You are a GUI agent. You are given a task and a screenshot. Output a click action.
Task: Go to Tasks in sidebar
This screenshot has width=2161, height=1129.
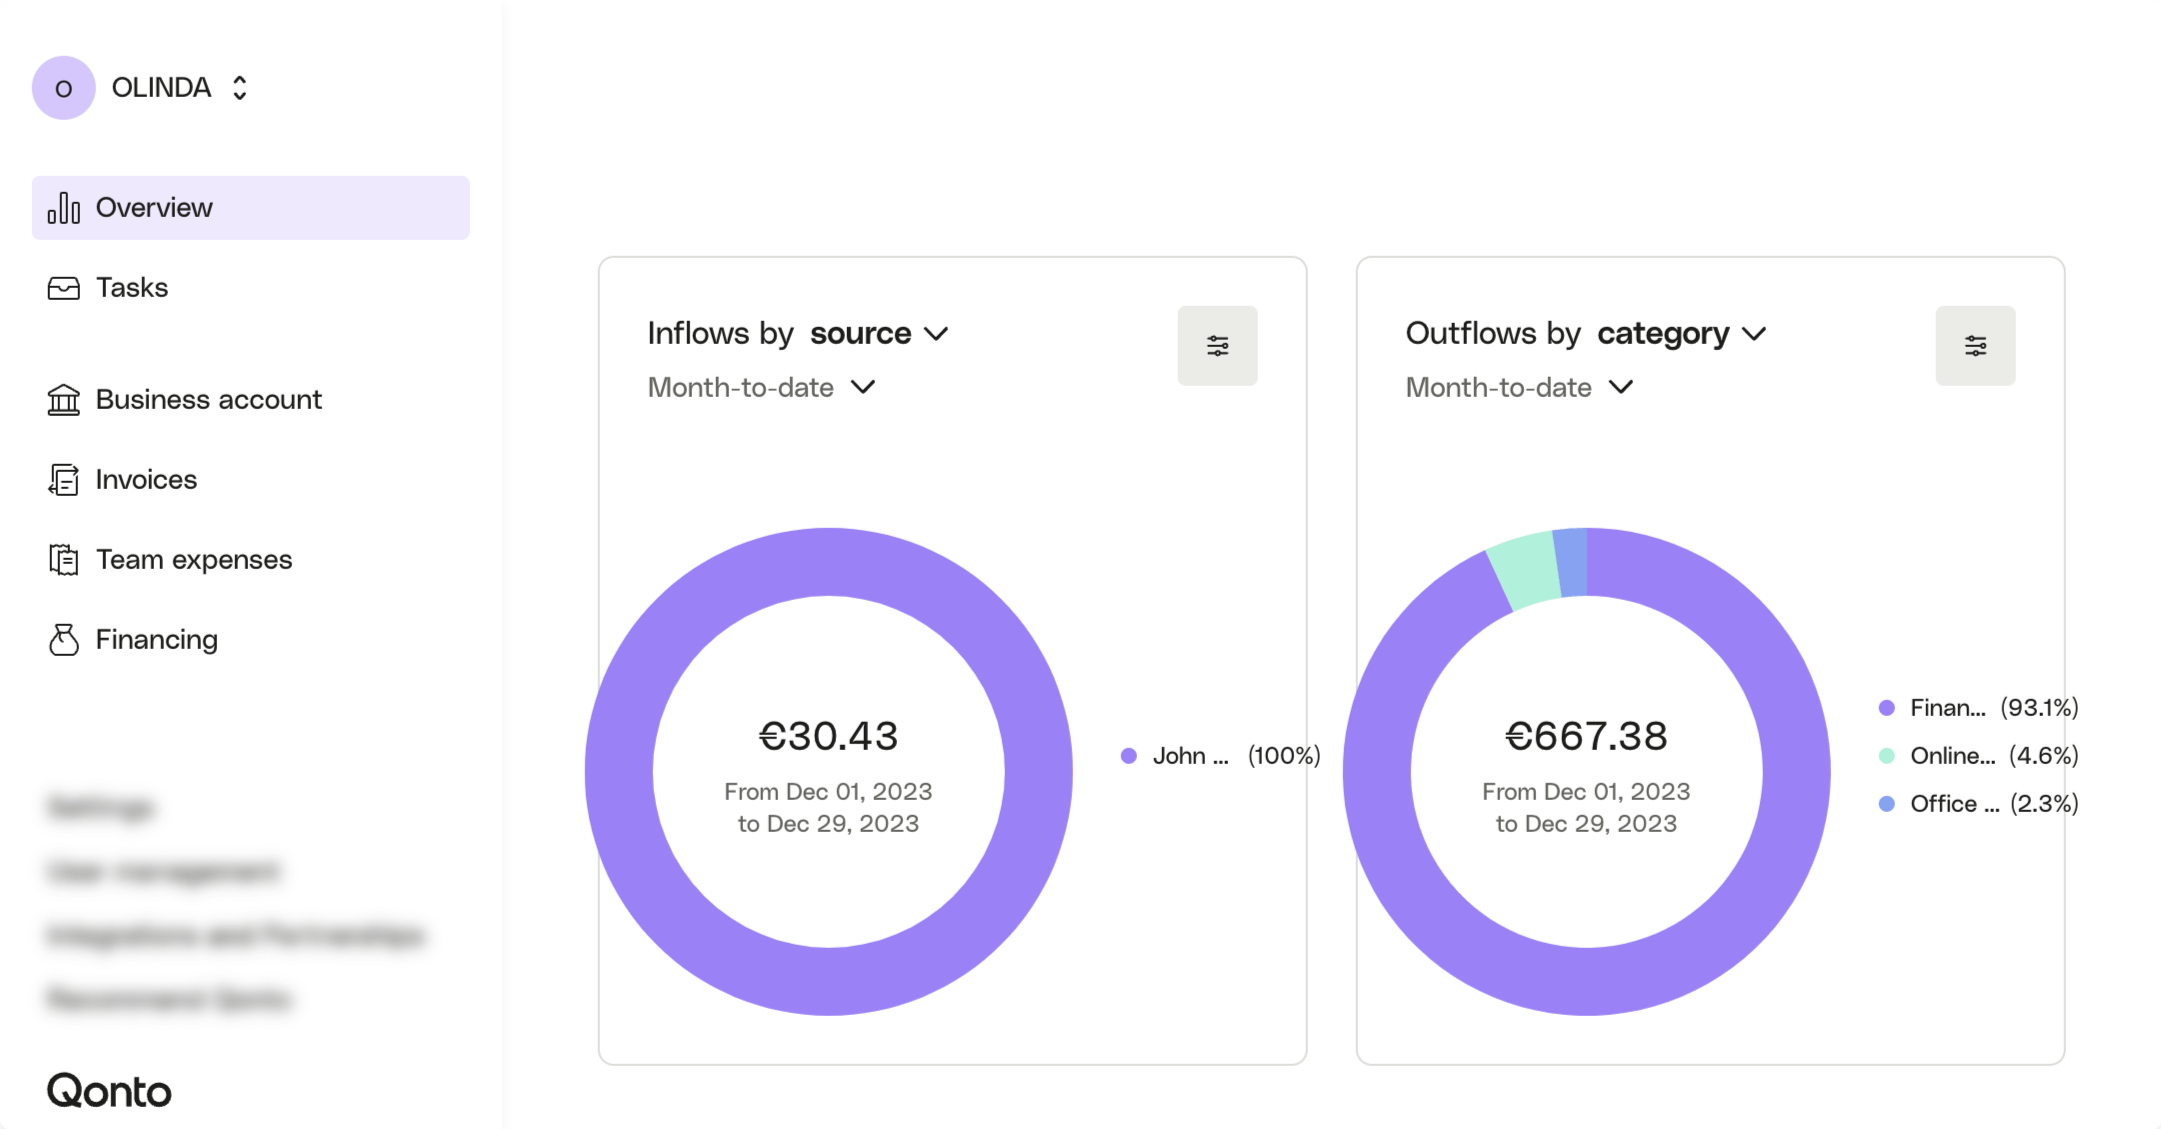pos(132,288)
